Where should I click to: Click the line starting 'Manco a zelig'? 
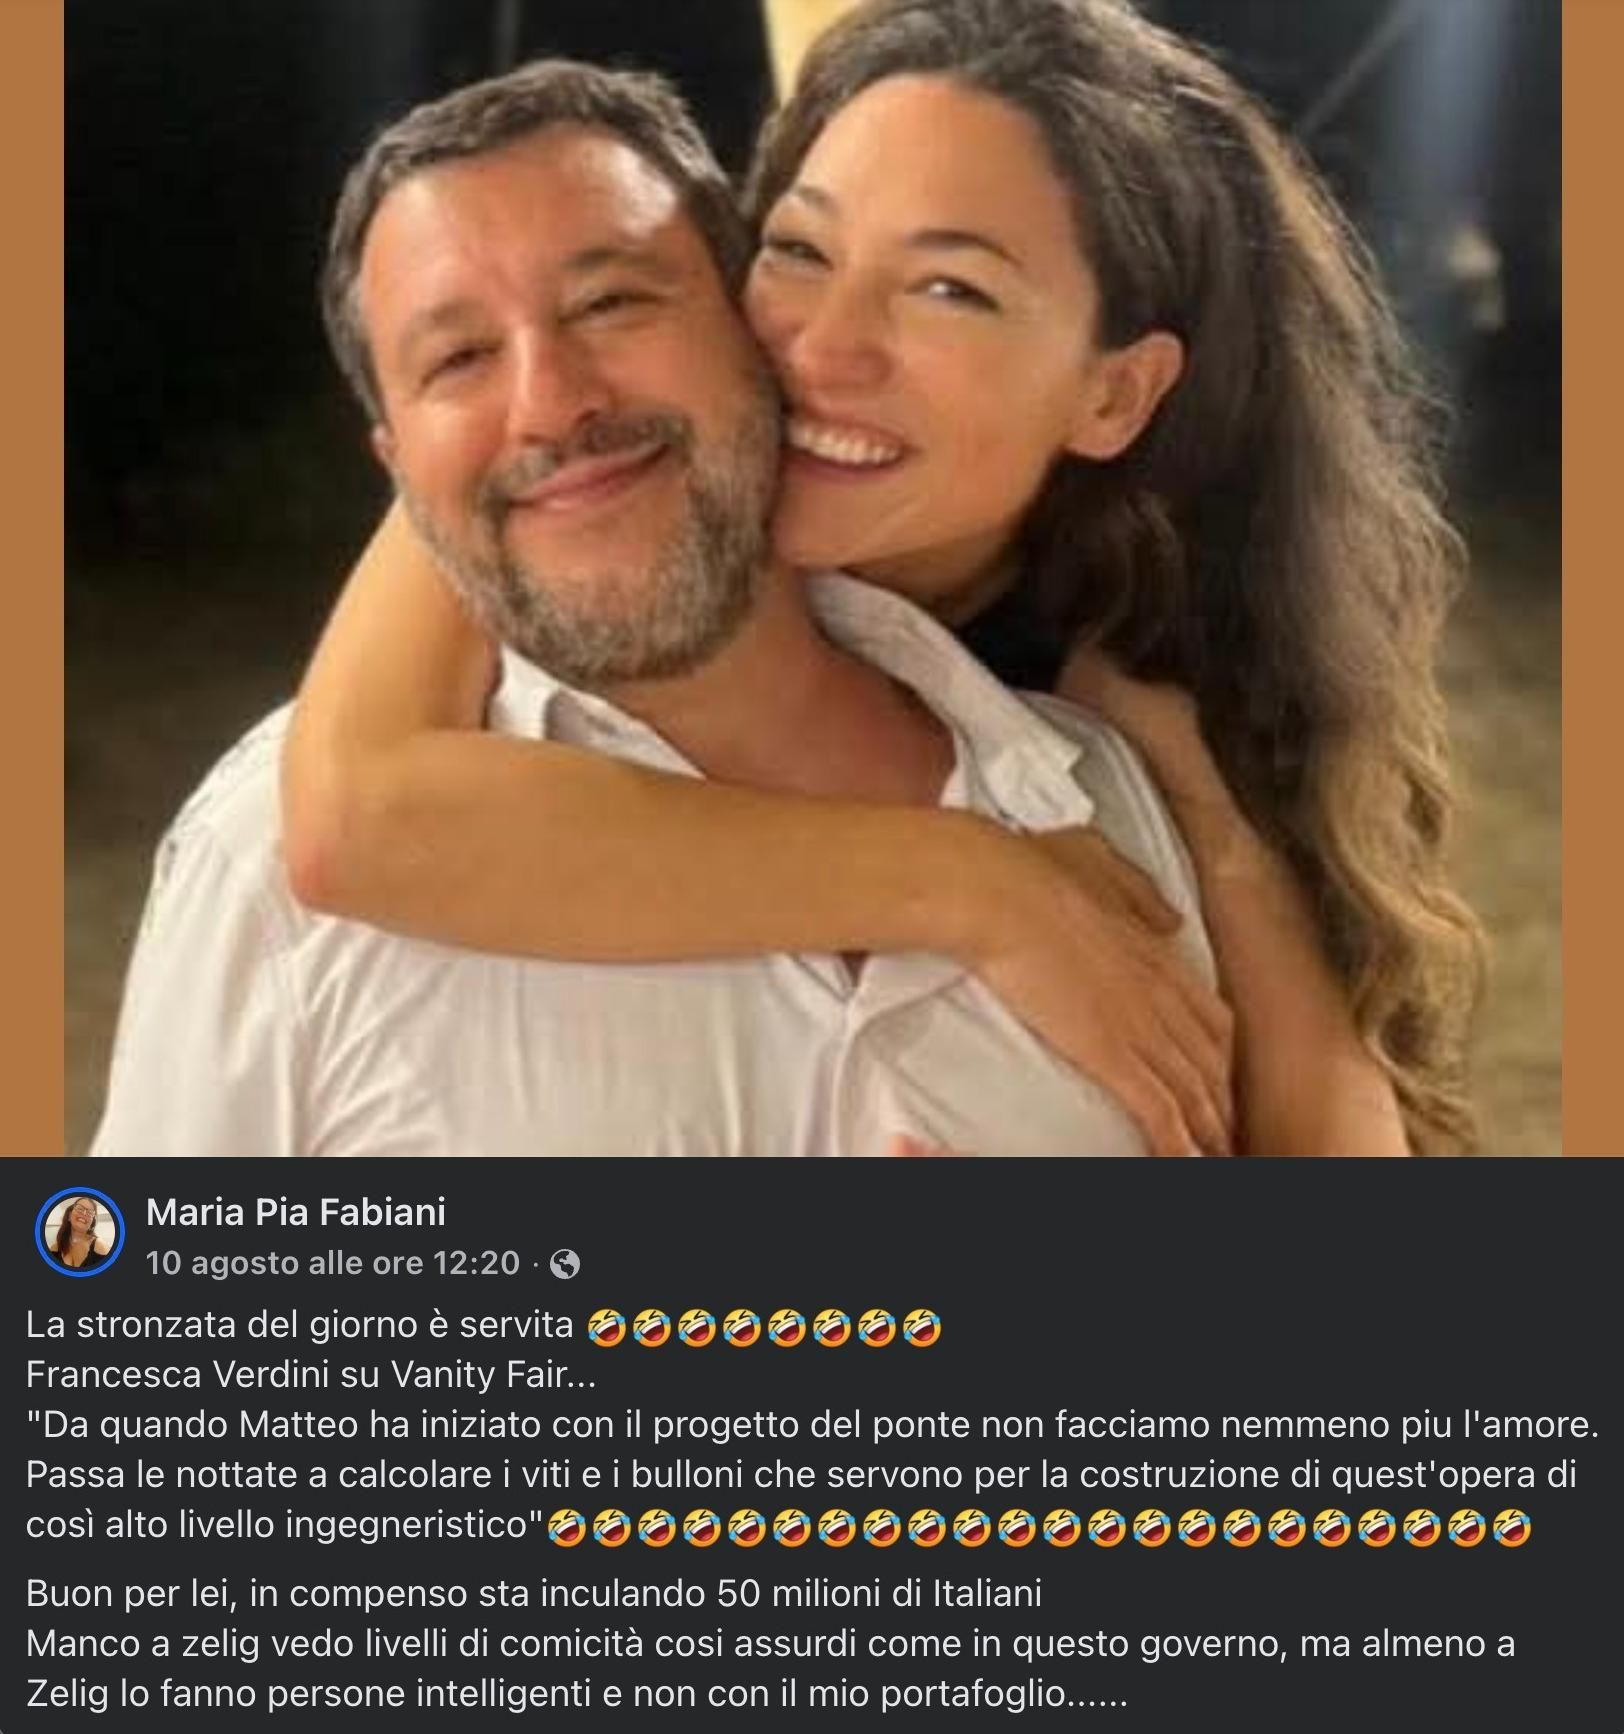point(770,1643)
